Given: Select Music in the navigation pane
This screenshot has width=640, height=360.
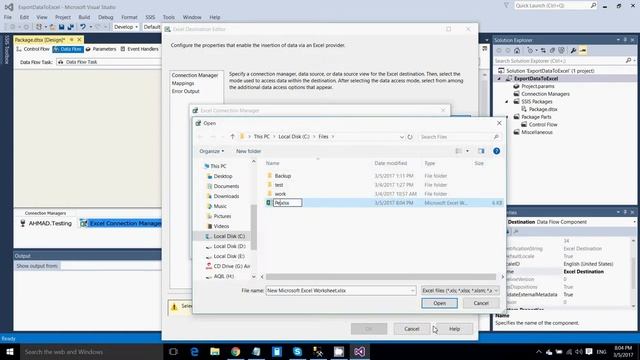Looking at the screenshot, I should pyautogui.click(x=220, y=206).
